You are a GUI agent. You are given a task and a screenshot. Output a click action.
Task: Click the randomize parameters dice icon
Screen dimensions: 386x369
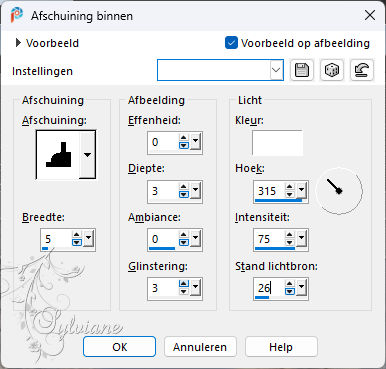coord(332,70)
